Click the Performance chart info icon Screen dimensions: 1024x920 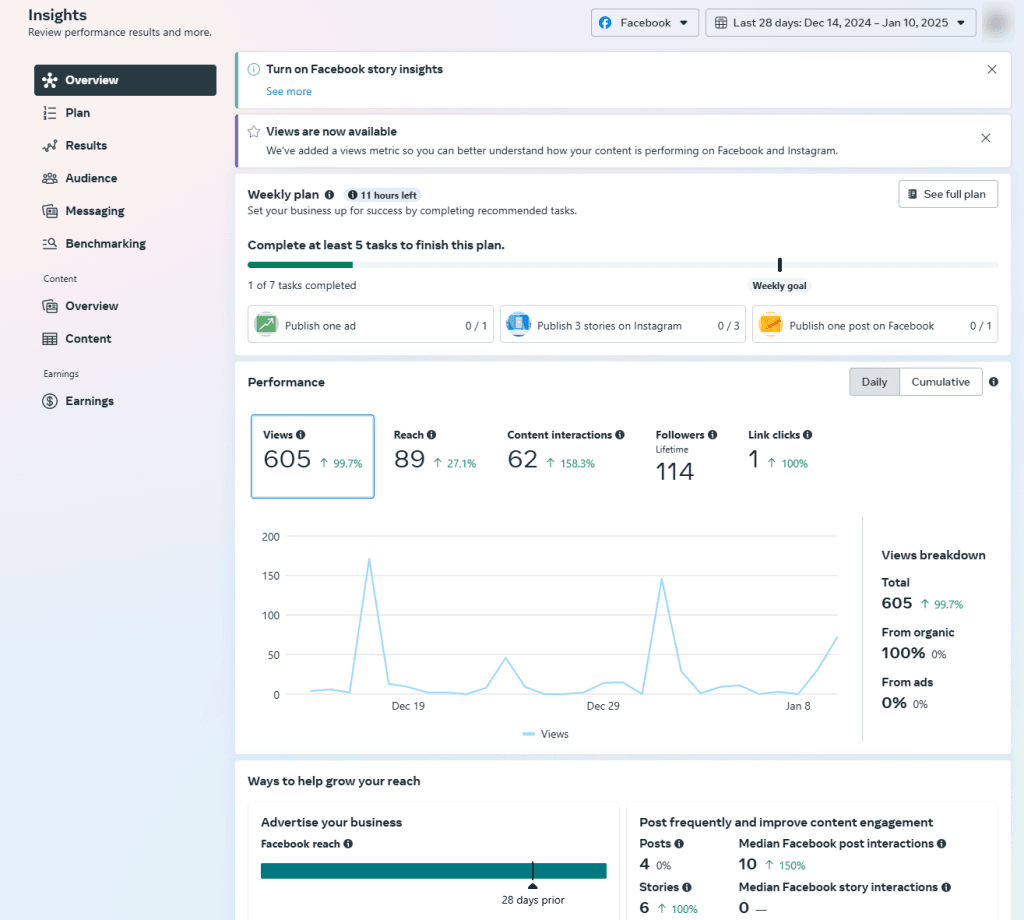click(x=993, y=381)
